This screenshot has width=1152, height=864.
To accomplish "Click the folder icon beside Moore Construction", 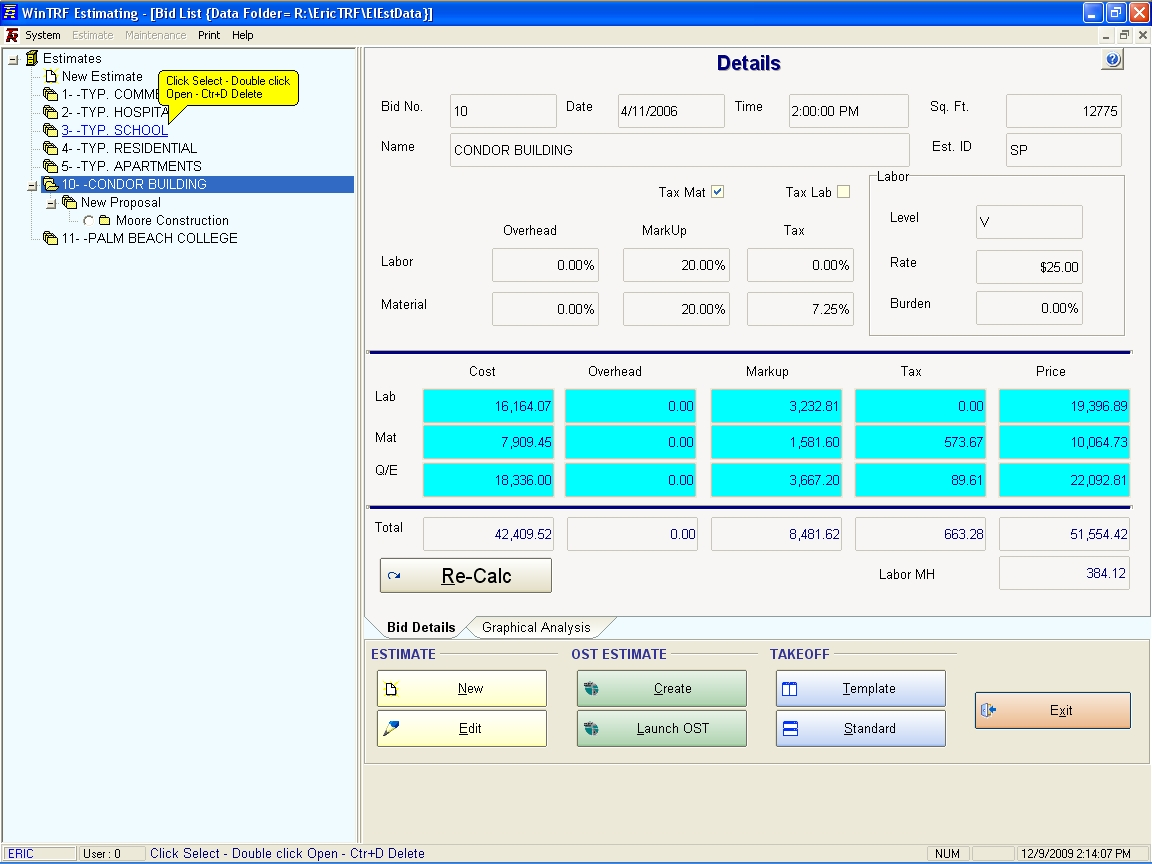I will pyautogui.click(x=105, y=221).
